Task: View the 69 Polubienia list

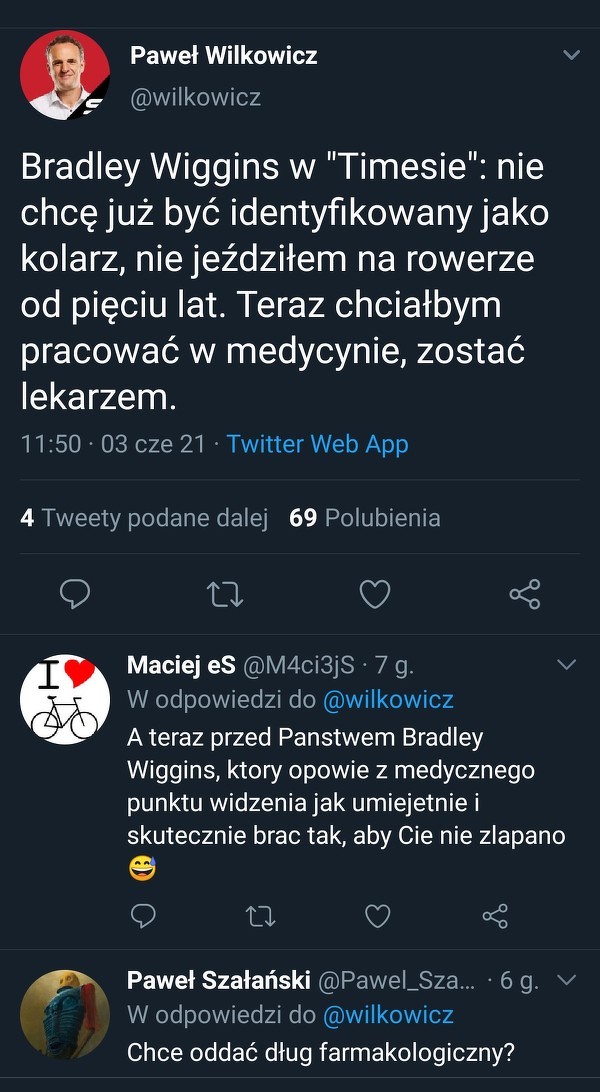Action: point(364,518)
